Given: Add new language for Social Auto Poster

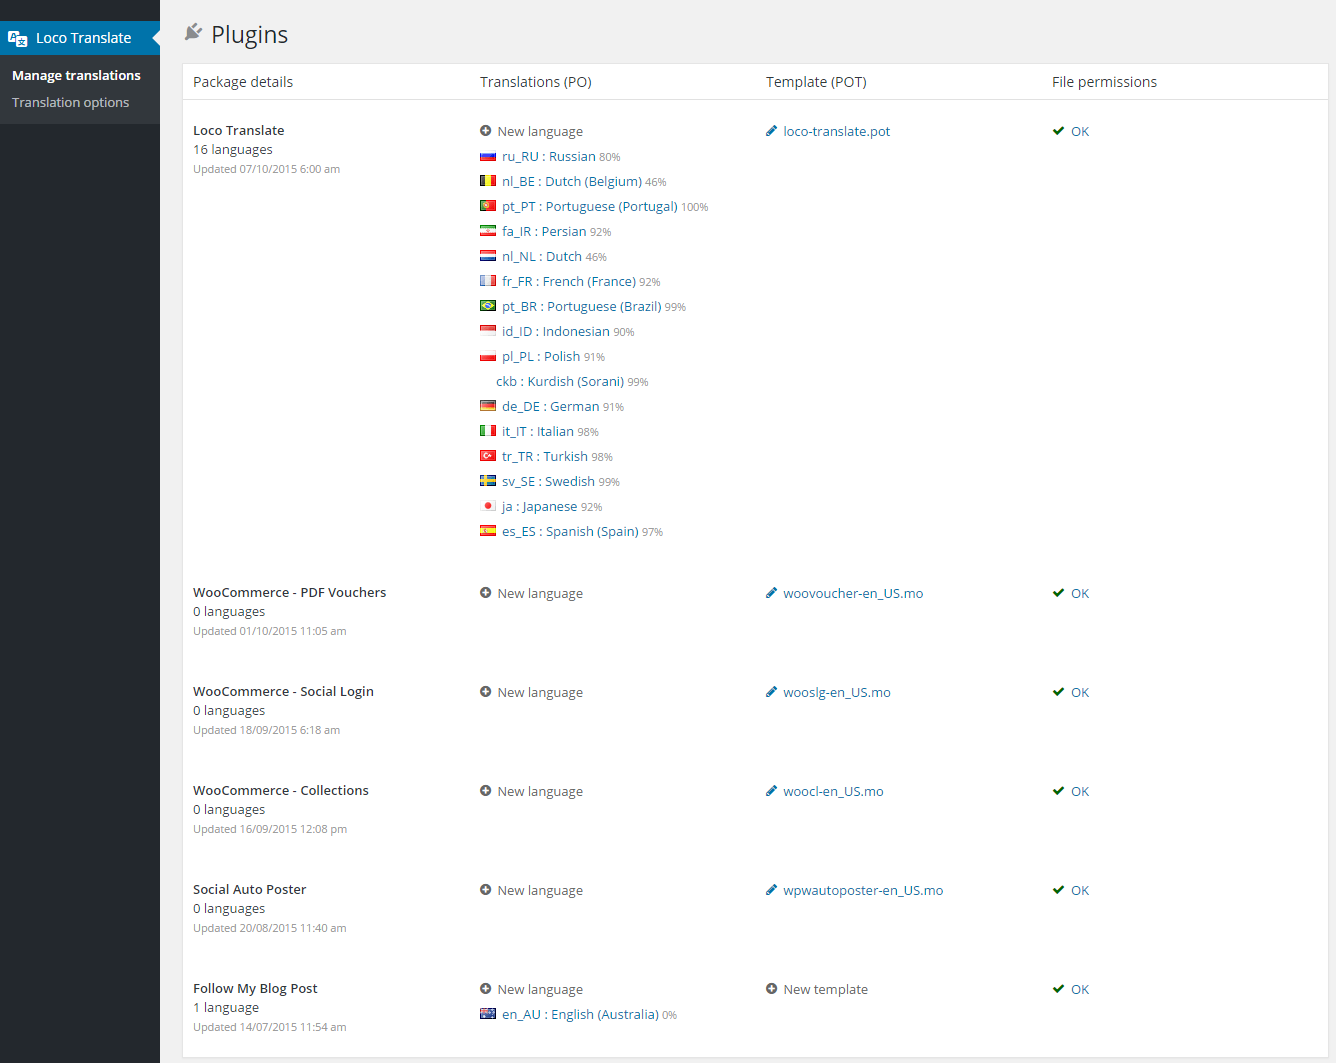Looking at the screenshot, I should [x=539, y=890].
